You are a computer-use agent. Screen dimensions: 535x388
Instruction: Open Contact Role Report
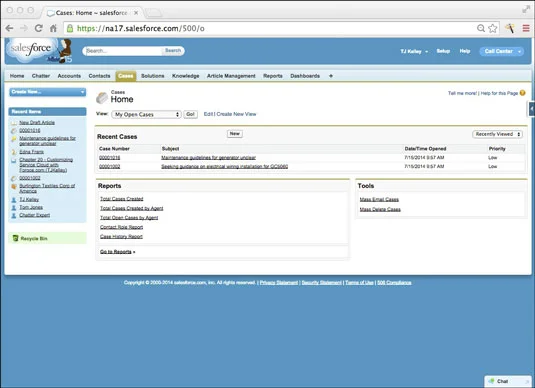pos(121,227)
